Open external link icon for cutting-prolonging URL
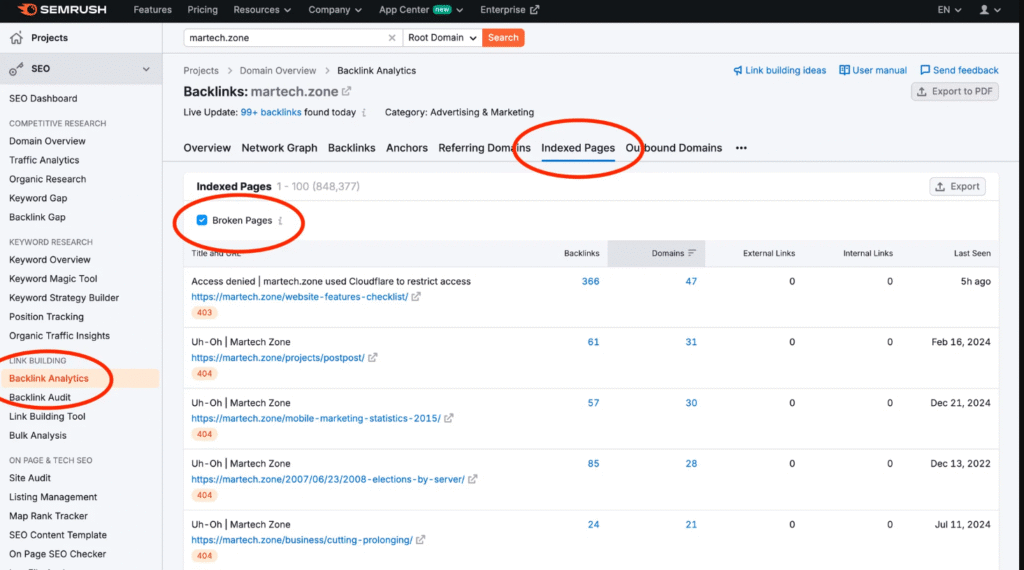Screen dimensions: 1024x570 (x=421, y=540)
